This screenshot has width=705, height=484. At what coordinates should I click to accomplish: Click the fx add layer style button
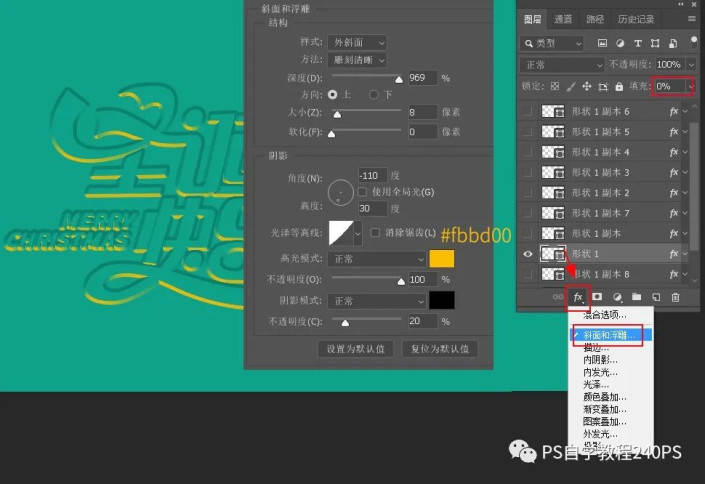[578, 297]
